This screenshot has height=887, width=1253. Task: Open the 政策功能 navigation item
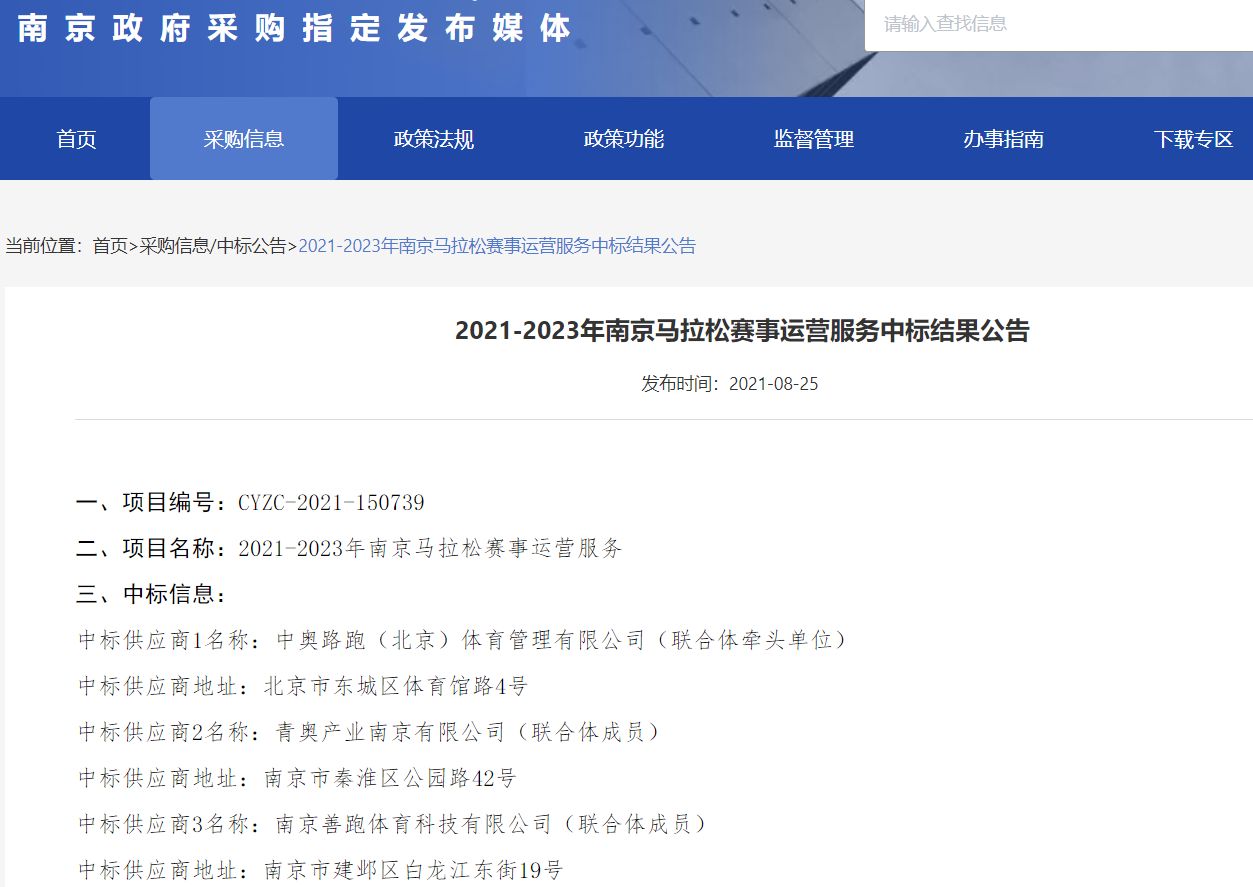624,139
